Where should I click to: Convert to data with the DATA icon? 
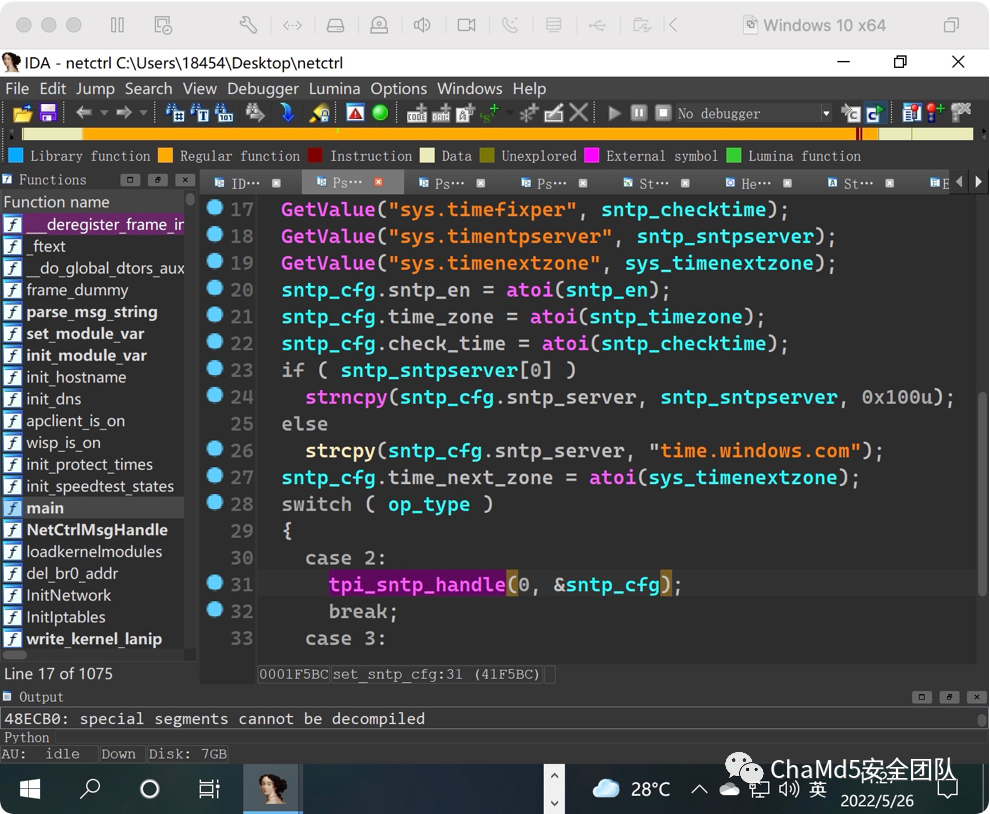pos(441,114)
